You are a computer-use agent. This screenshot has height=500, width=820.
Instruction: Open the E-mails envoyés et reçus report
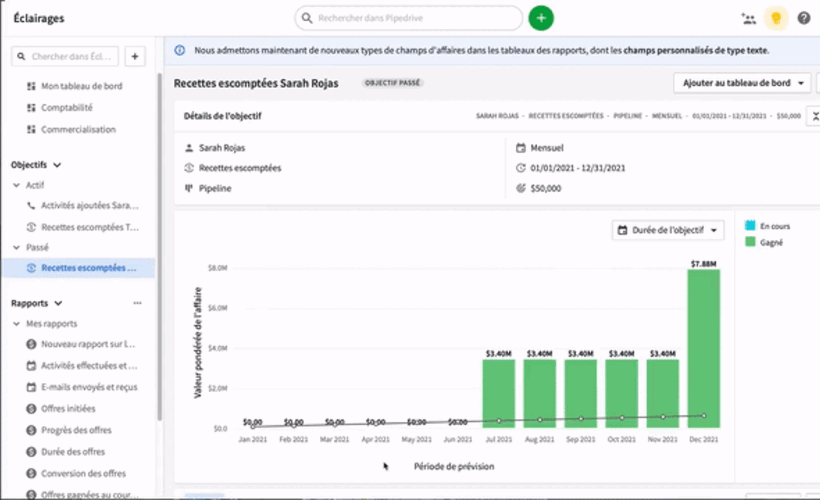click(x=89, y=387)
